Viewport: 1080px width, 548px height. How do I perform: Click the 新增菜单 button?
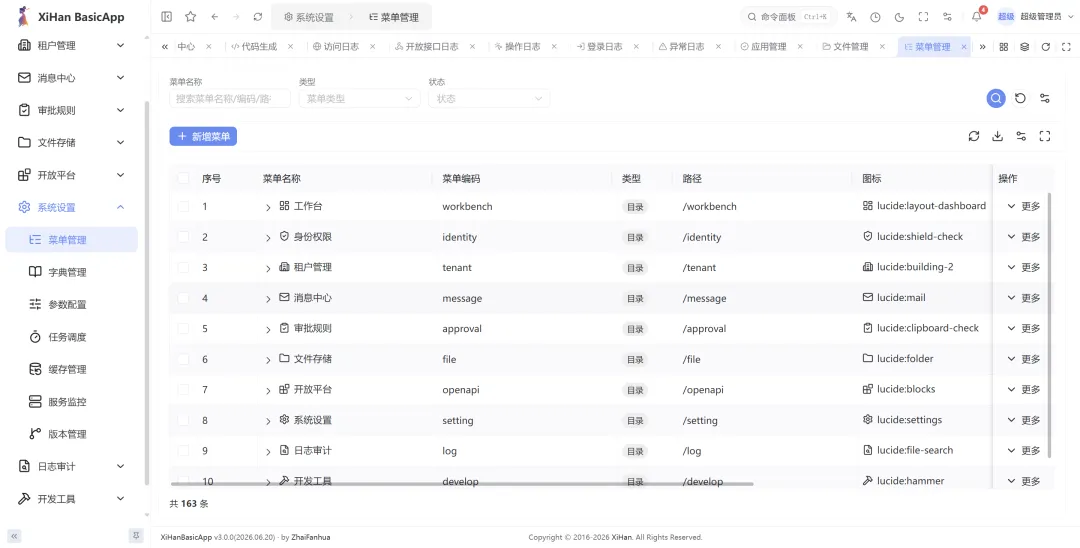click(x=203, y=136)
